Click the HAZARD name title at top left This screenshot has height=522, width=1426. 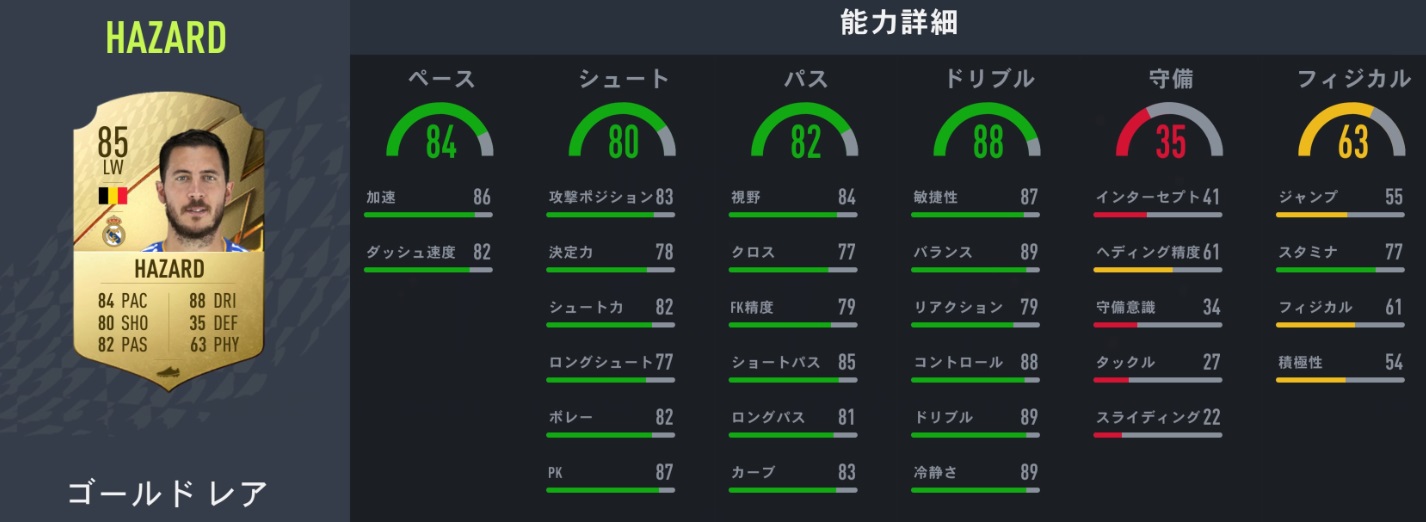click(166, 38)
